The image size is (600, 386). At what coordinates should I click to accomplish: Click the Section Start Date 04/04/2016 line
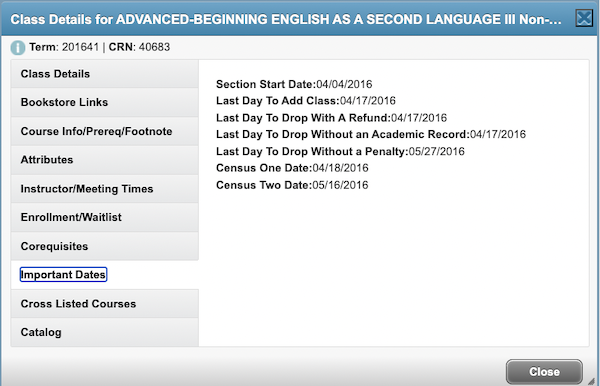(x=294, y=84)
